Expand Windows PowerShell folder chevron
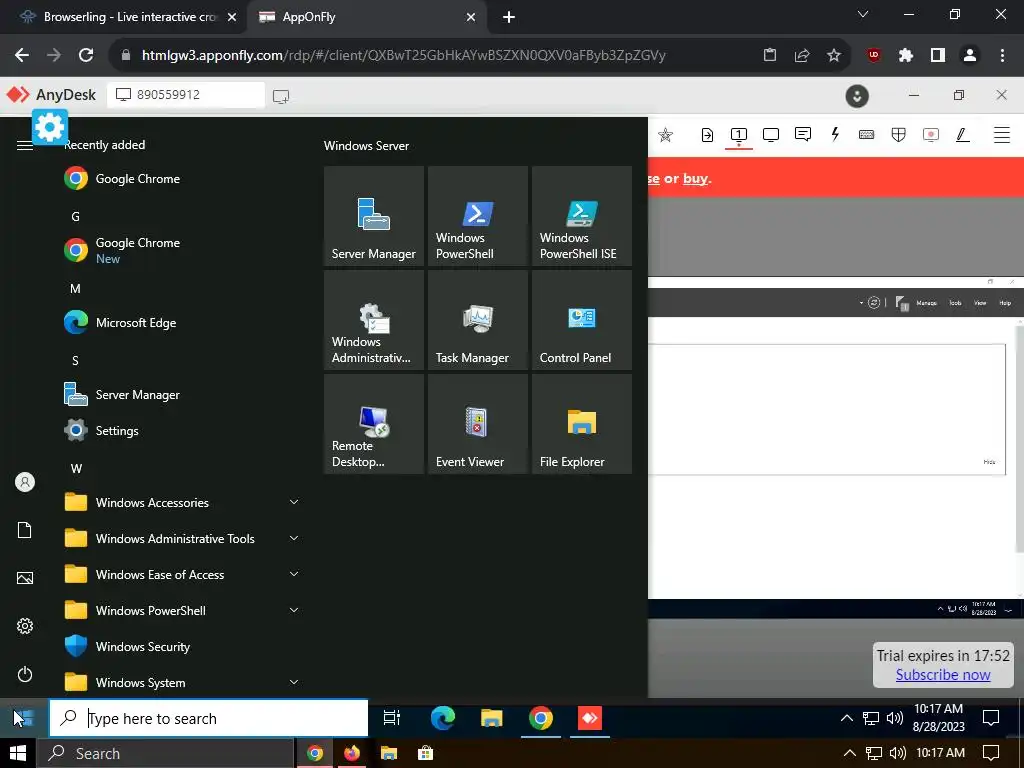The height and width of the screenshot is (768, 1024). pos(294,610)
